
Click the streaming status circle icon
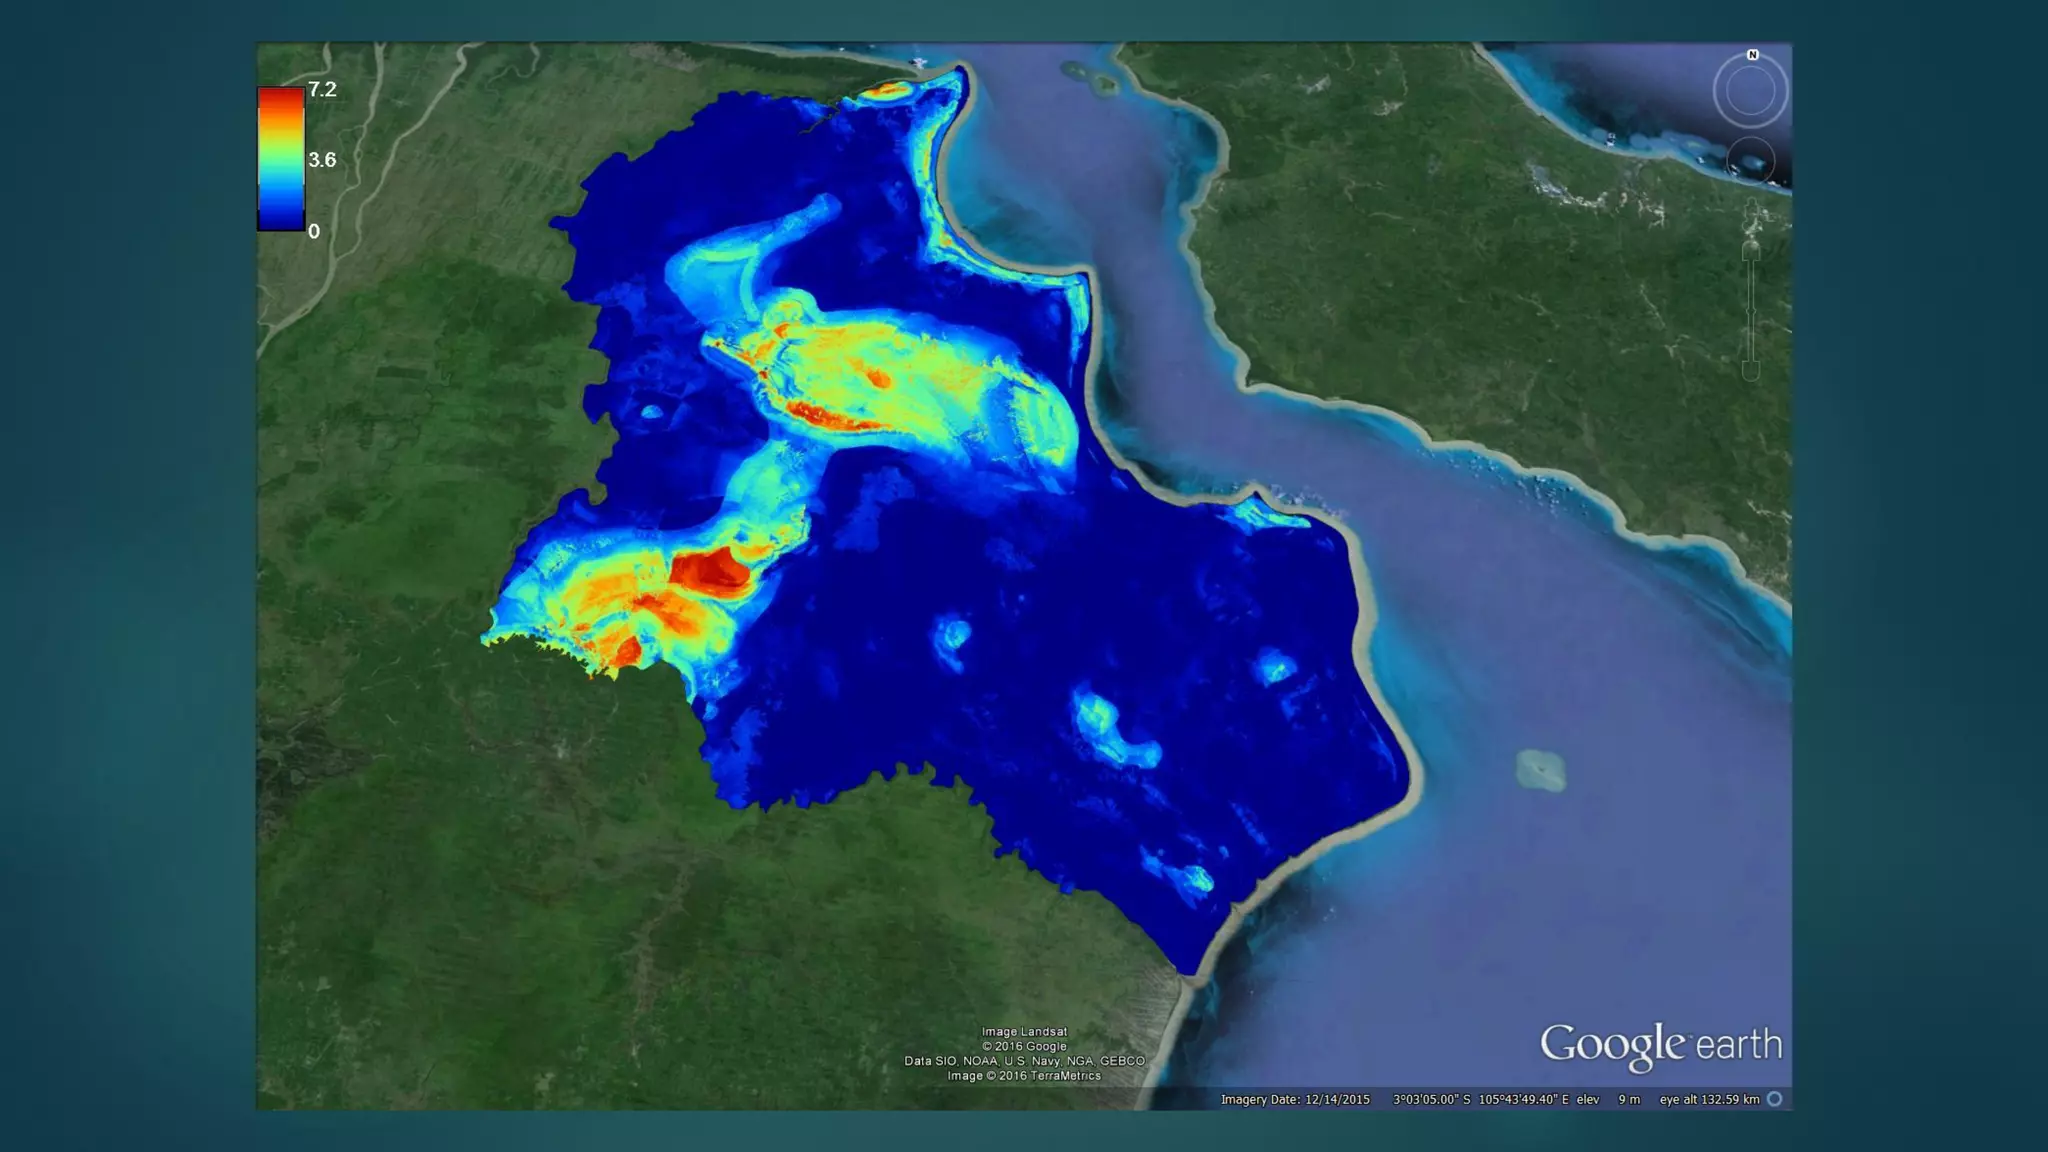[1775, 1099]
